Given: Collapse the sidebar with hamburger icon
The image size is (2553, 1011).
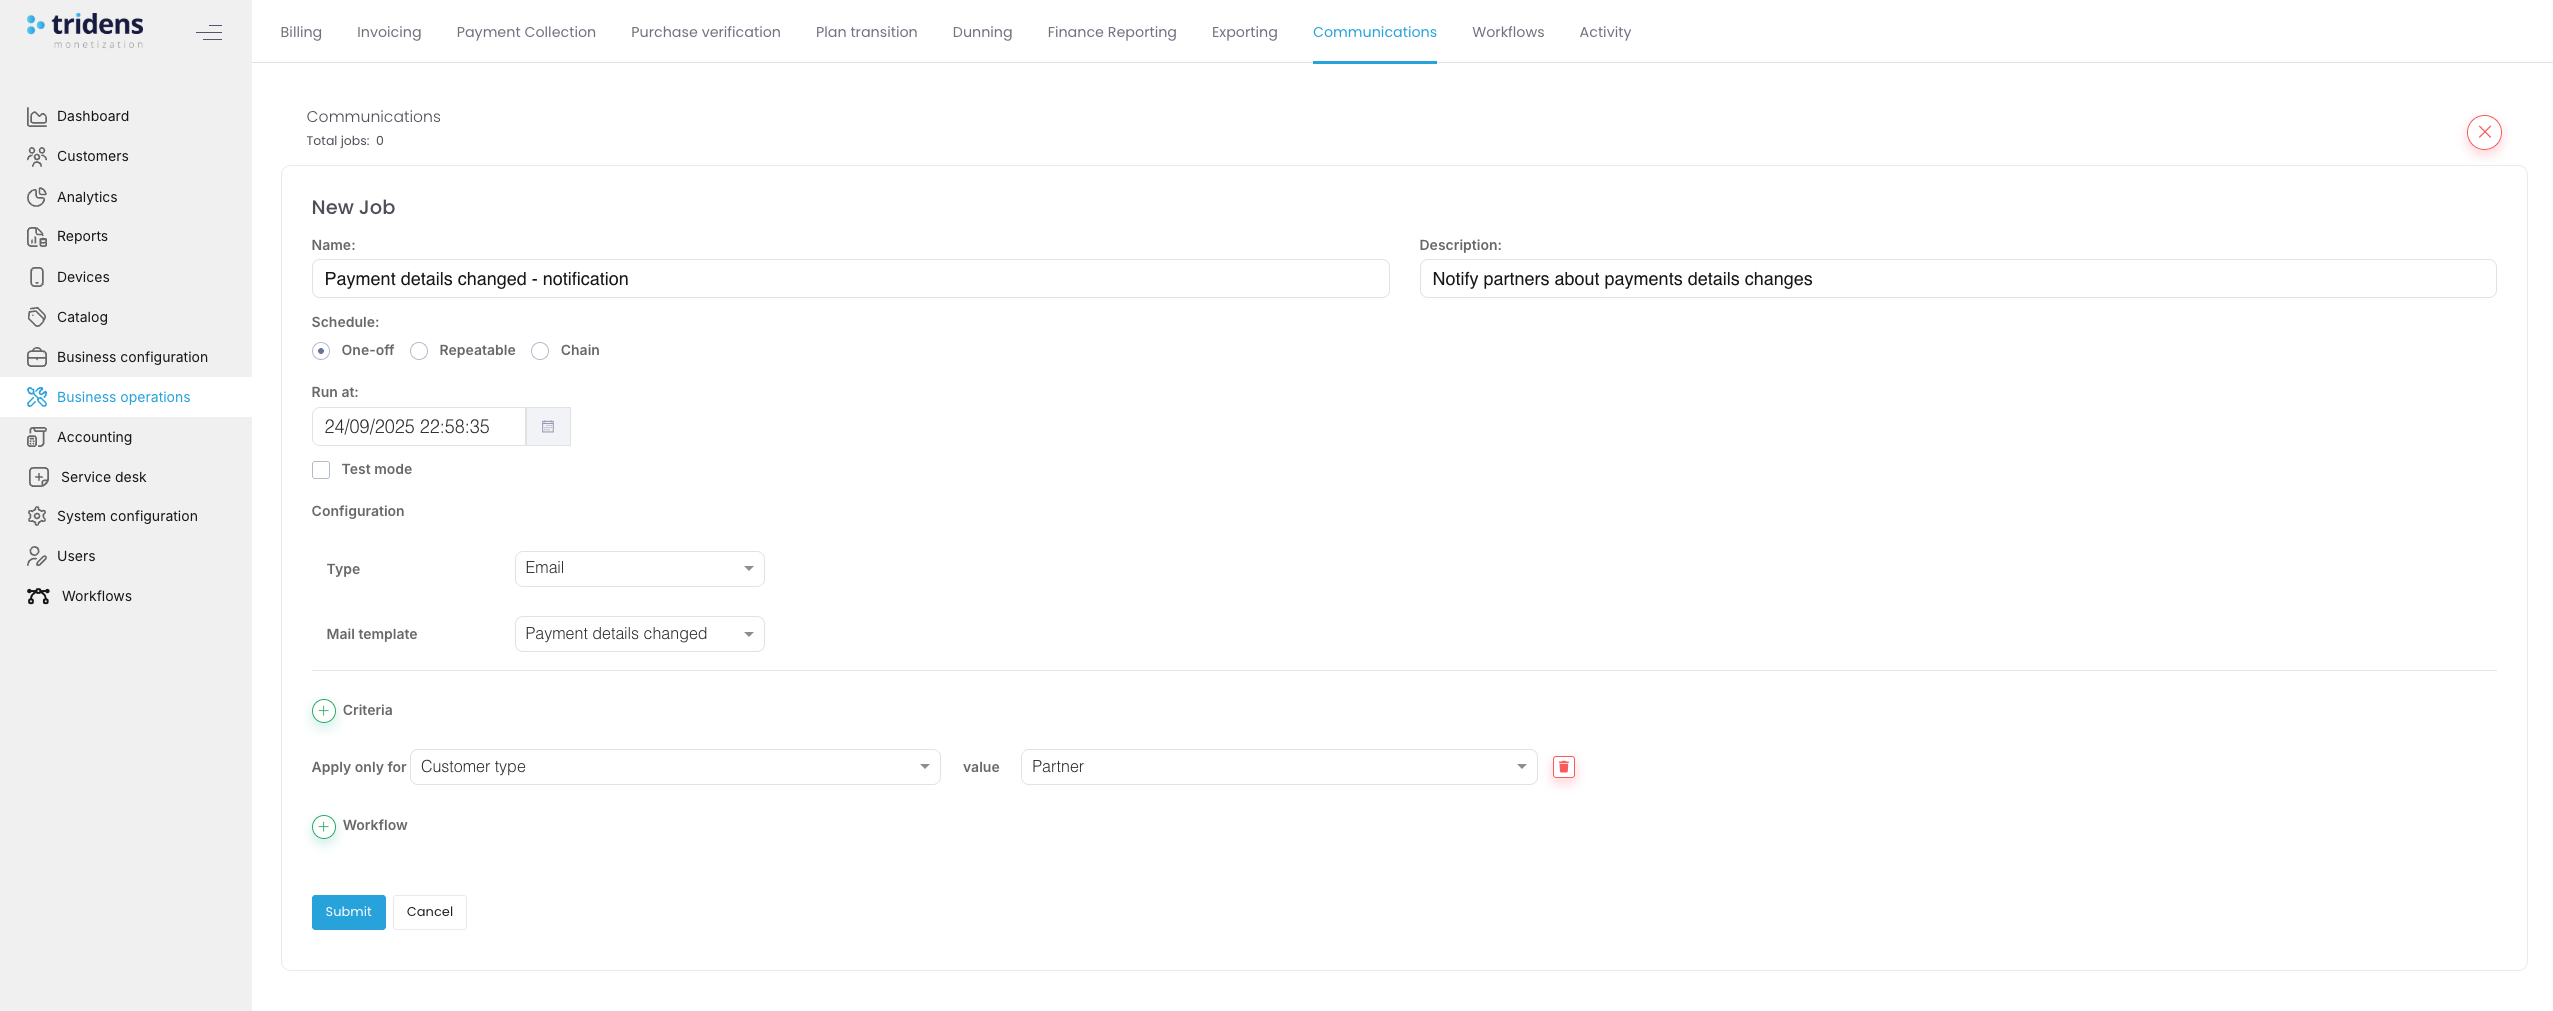Looking at the screenshot, I should [x=209, y=33].
